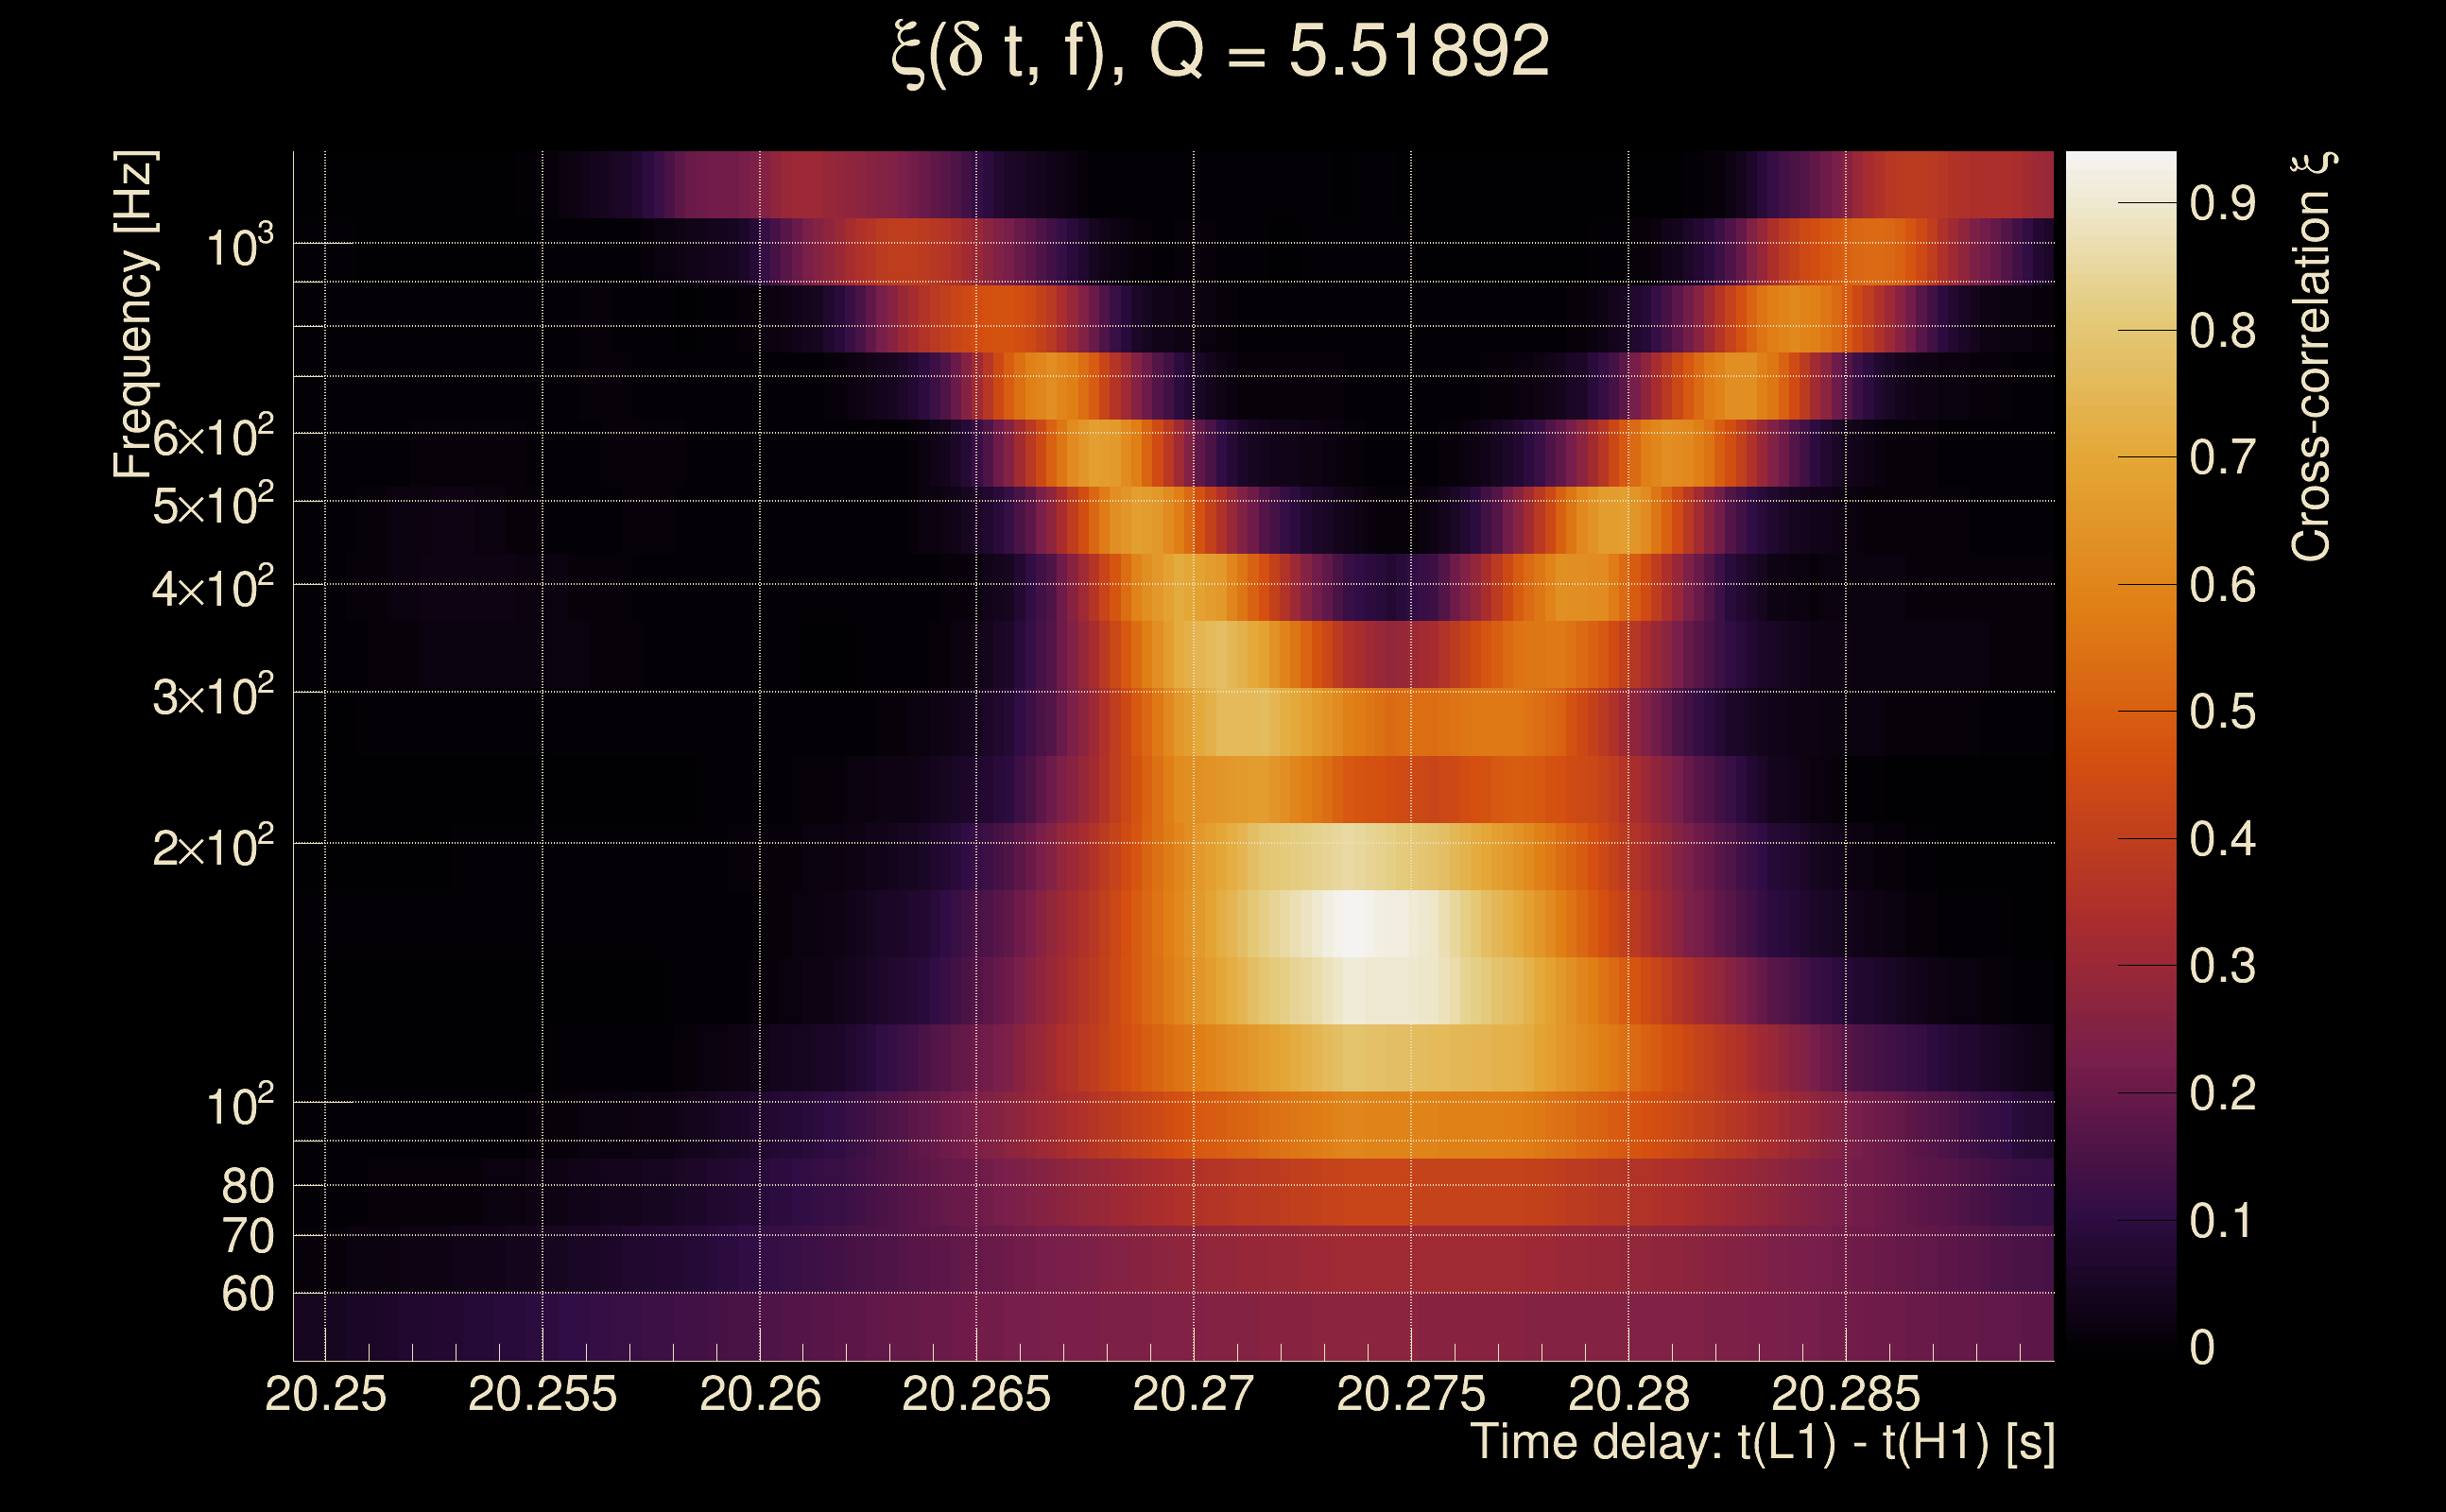The width and height of the screenshot is (2446, 1512).
Task: Click the 0.9 level on the colorbar
Action: point(2120,203)
